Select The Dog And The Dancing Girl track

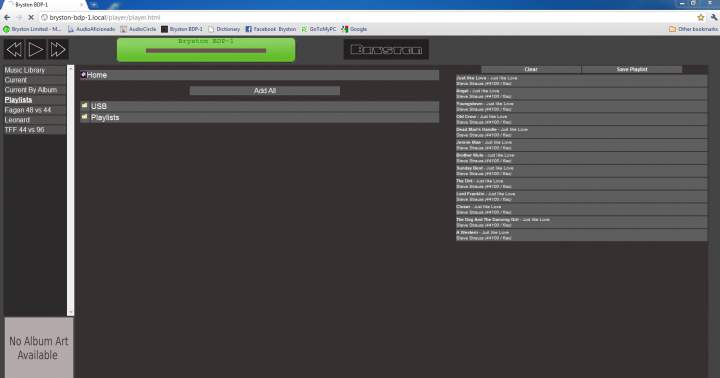581,222
